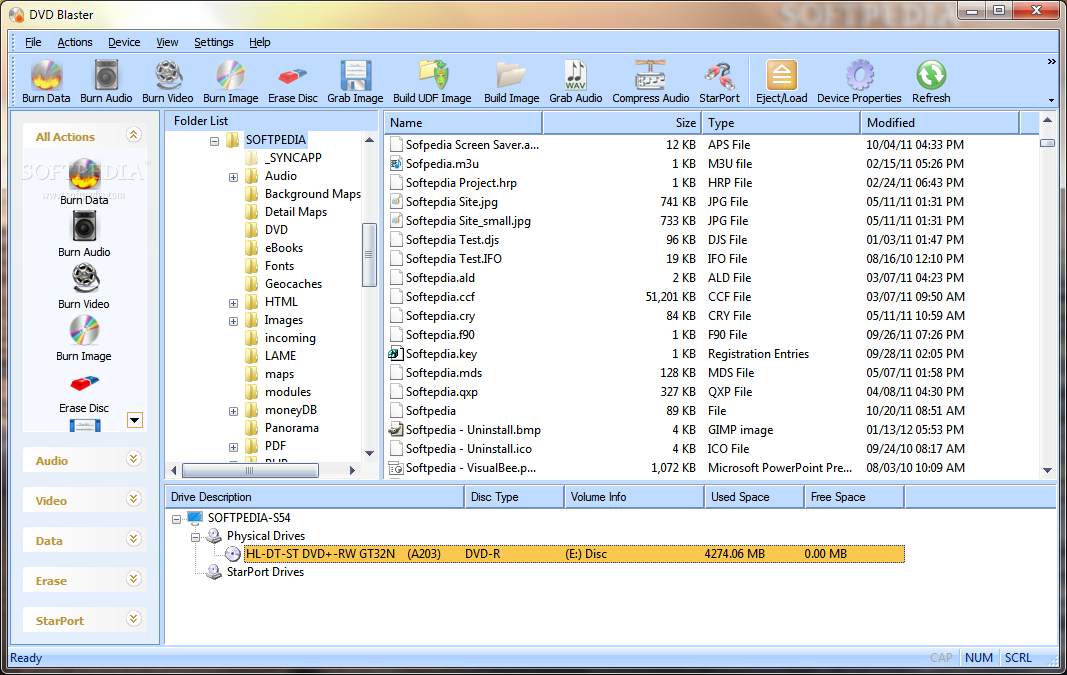1067x675 pixels.
Task: Select the SOFTPEDIA-S54 computer icon
Action: pyautogui.click(x=195, y=518)
